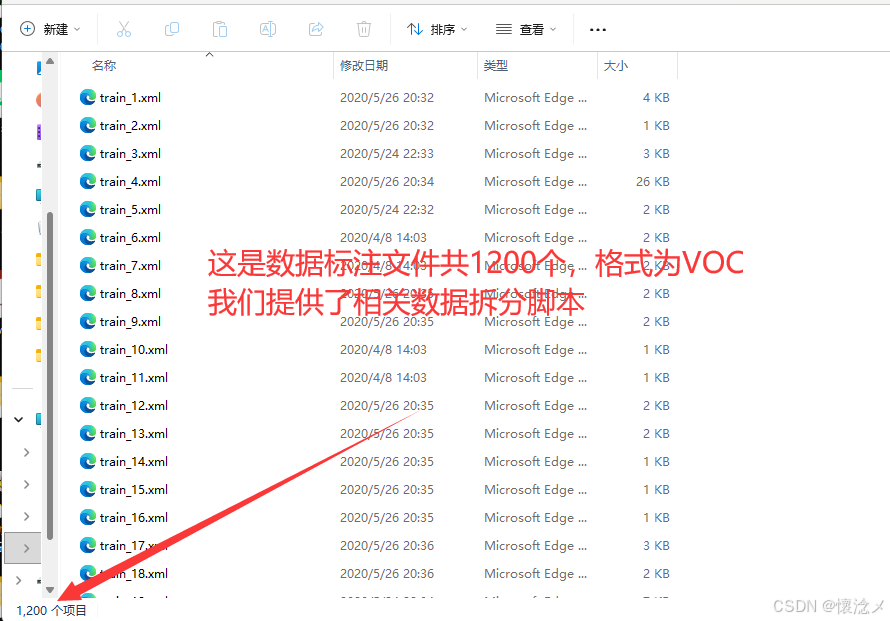The width and height of the screenshot is (890, 621).
Task: Click date 2020/5/24 22:32 of train_5.xml
Action: (x=387, y=209)
